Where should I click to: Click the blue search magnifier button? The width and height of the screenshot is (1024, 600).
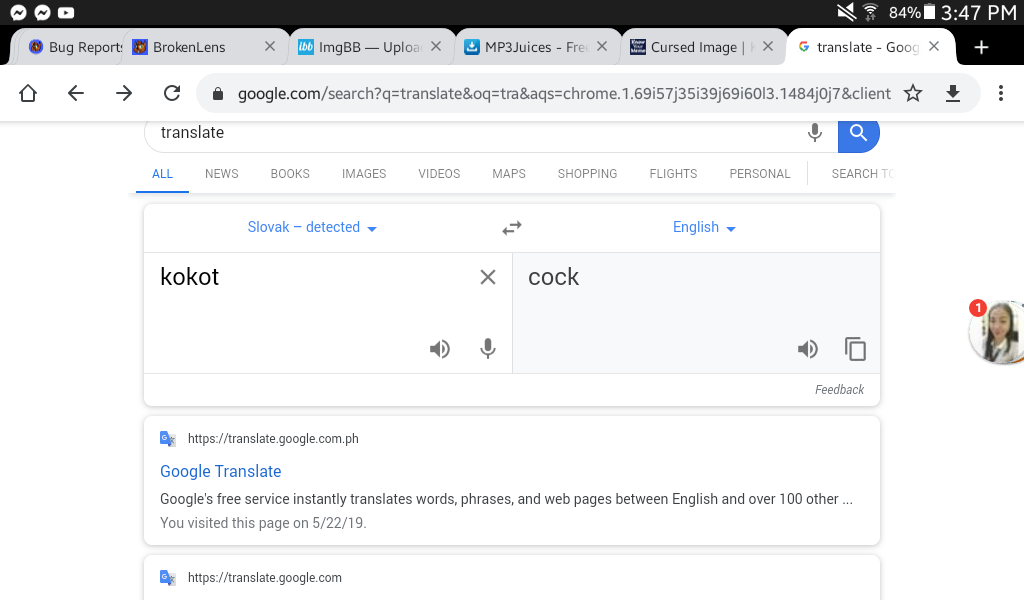pyautogui.click(x=859, y=134)
